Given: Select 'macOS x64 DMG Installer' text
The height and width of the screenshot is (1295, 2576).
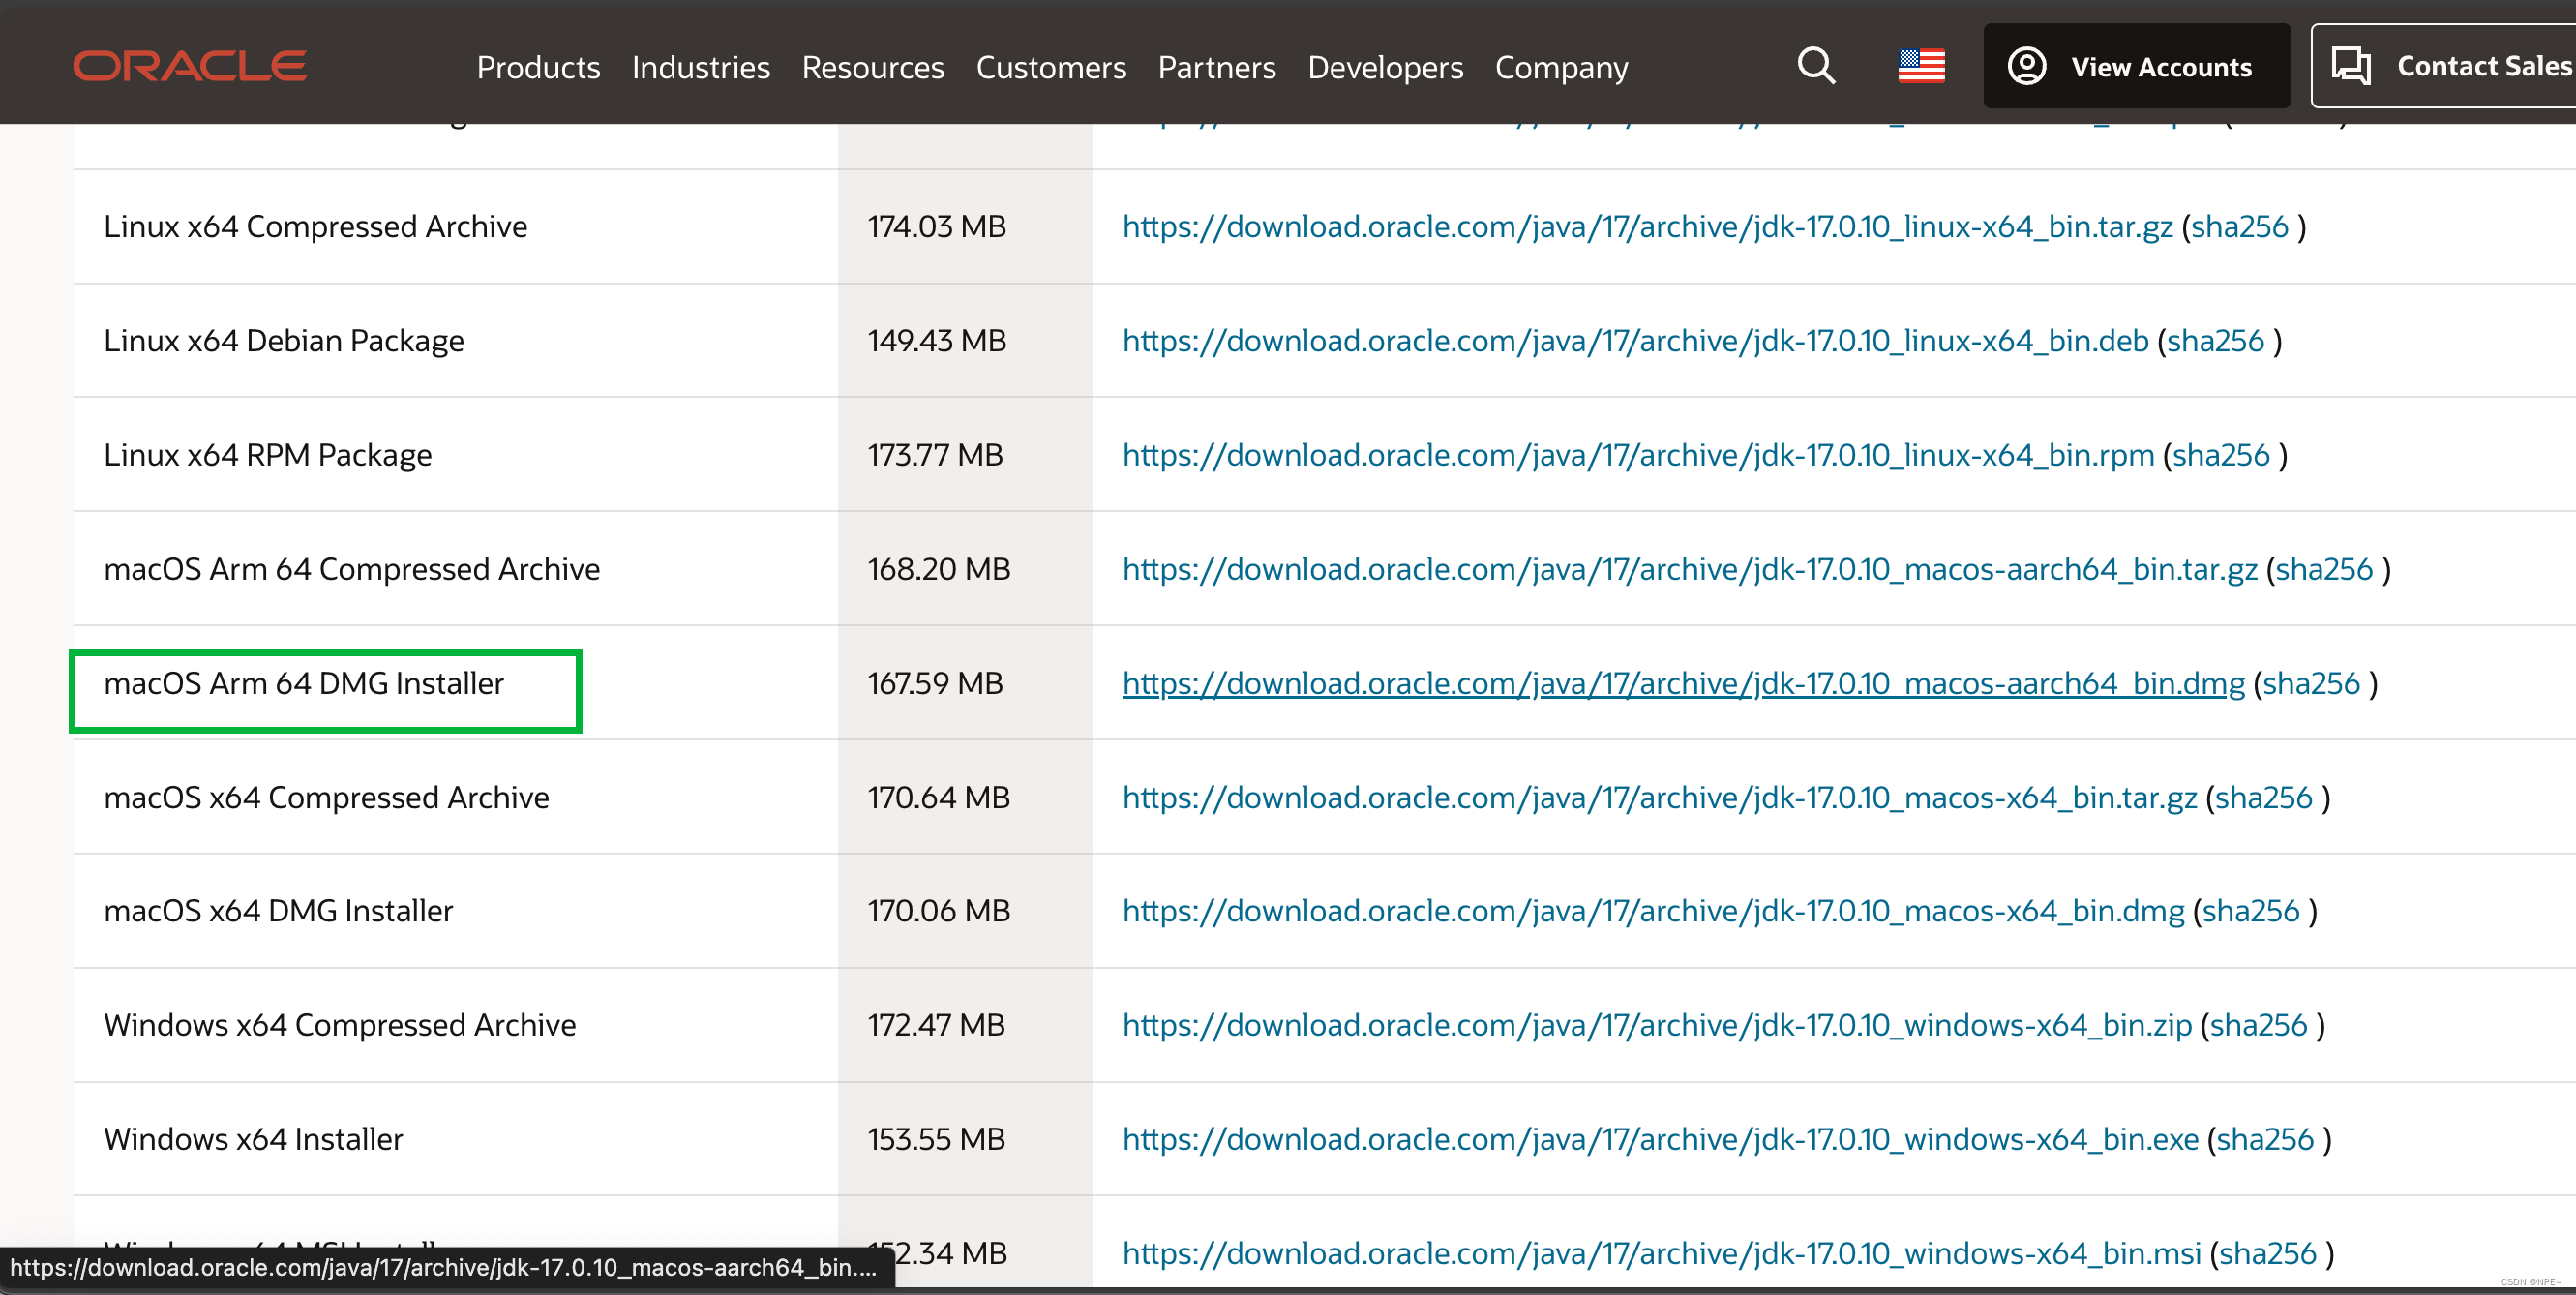Looking at the screenshot, I should click(278, 911).
